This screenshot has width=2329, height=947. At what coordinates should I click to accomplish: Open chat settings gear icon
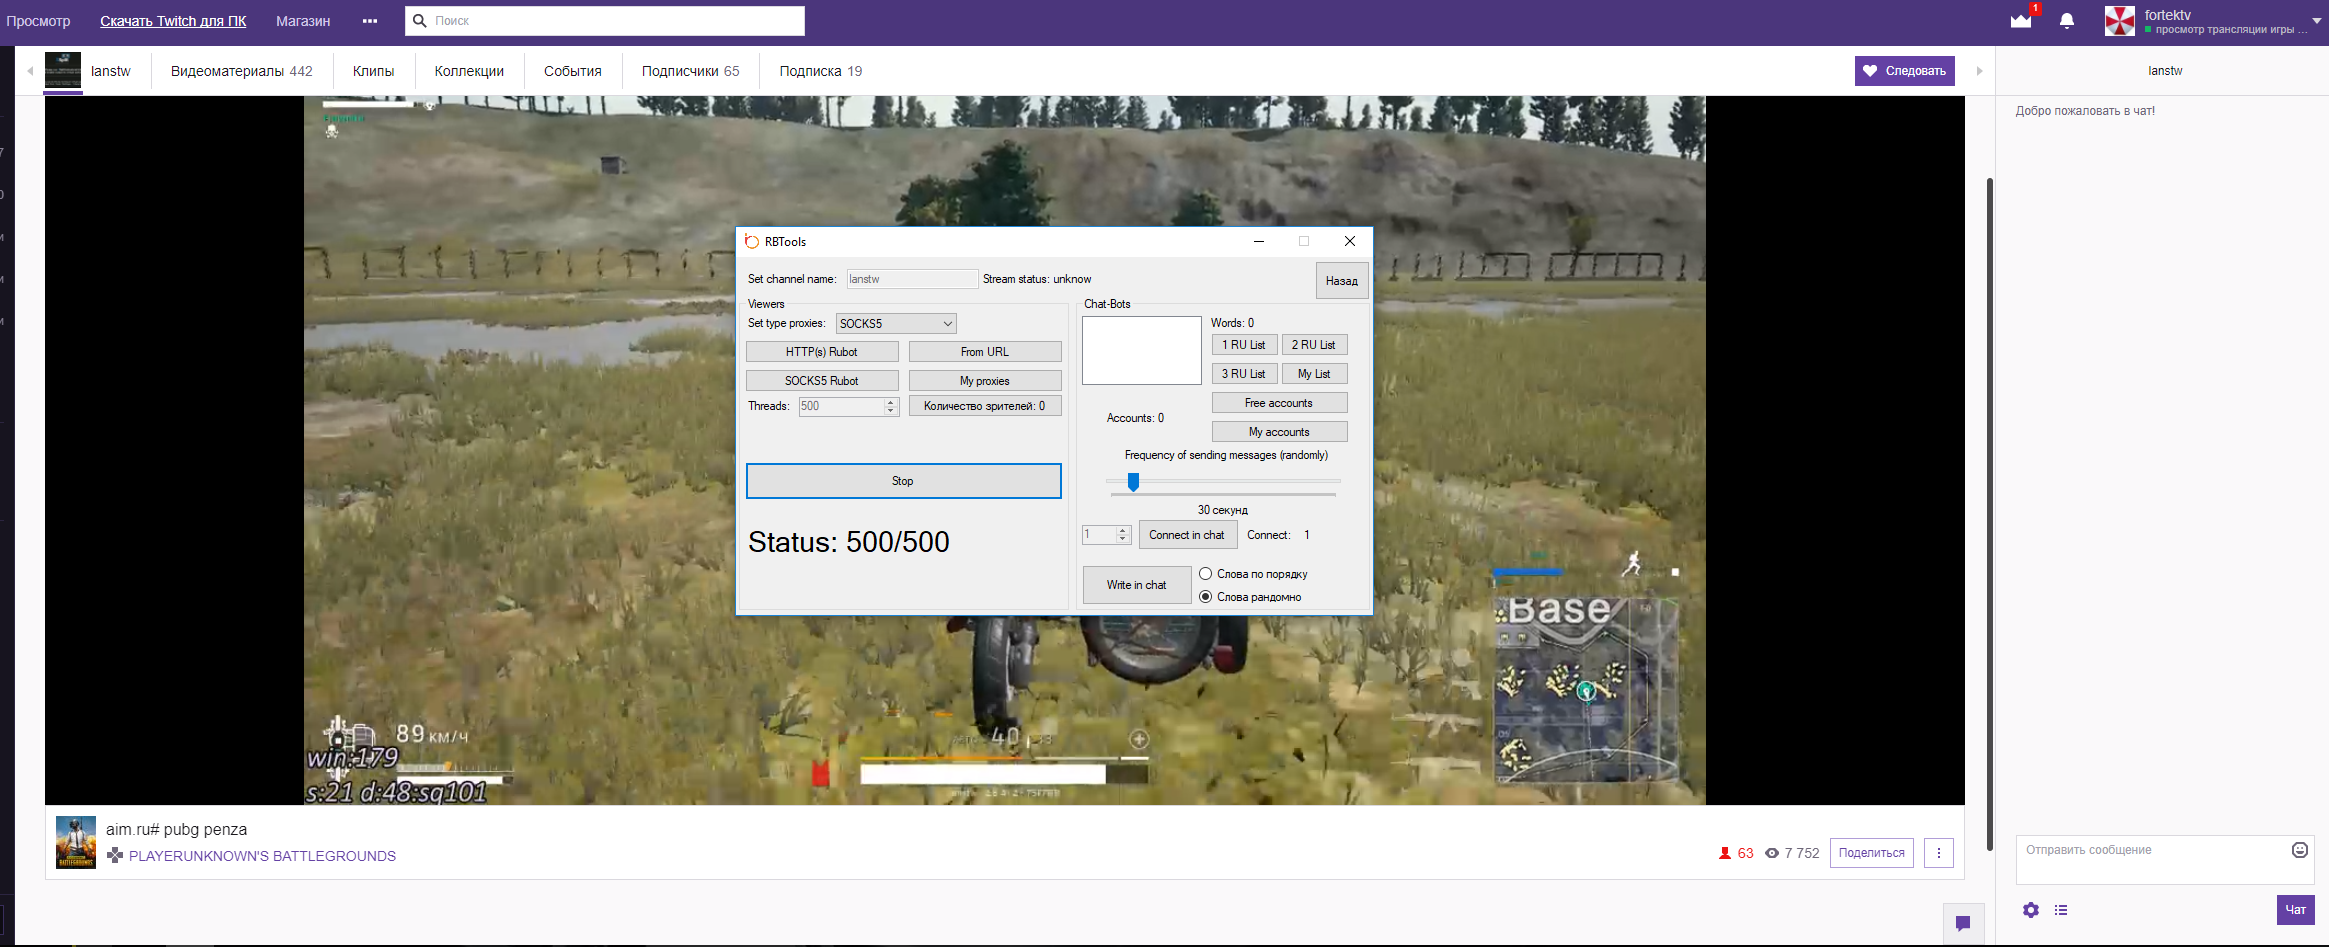[x=2031, y=910]
